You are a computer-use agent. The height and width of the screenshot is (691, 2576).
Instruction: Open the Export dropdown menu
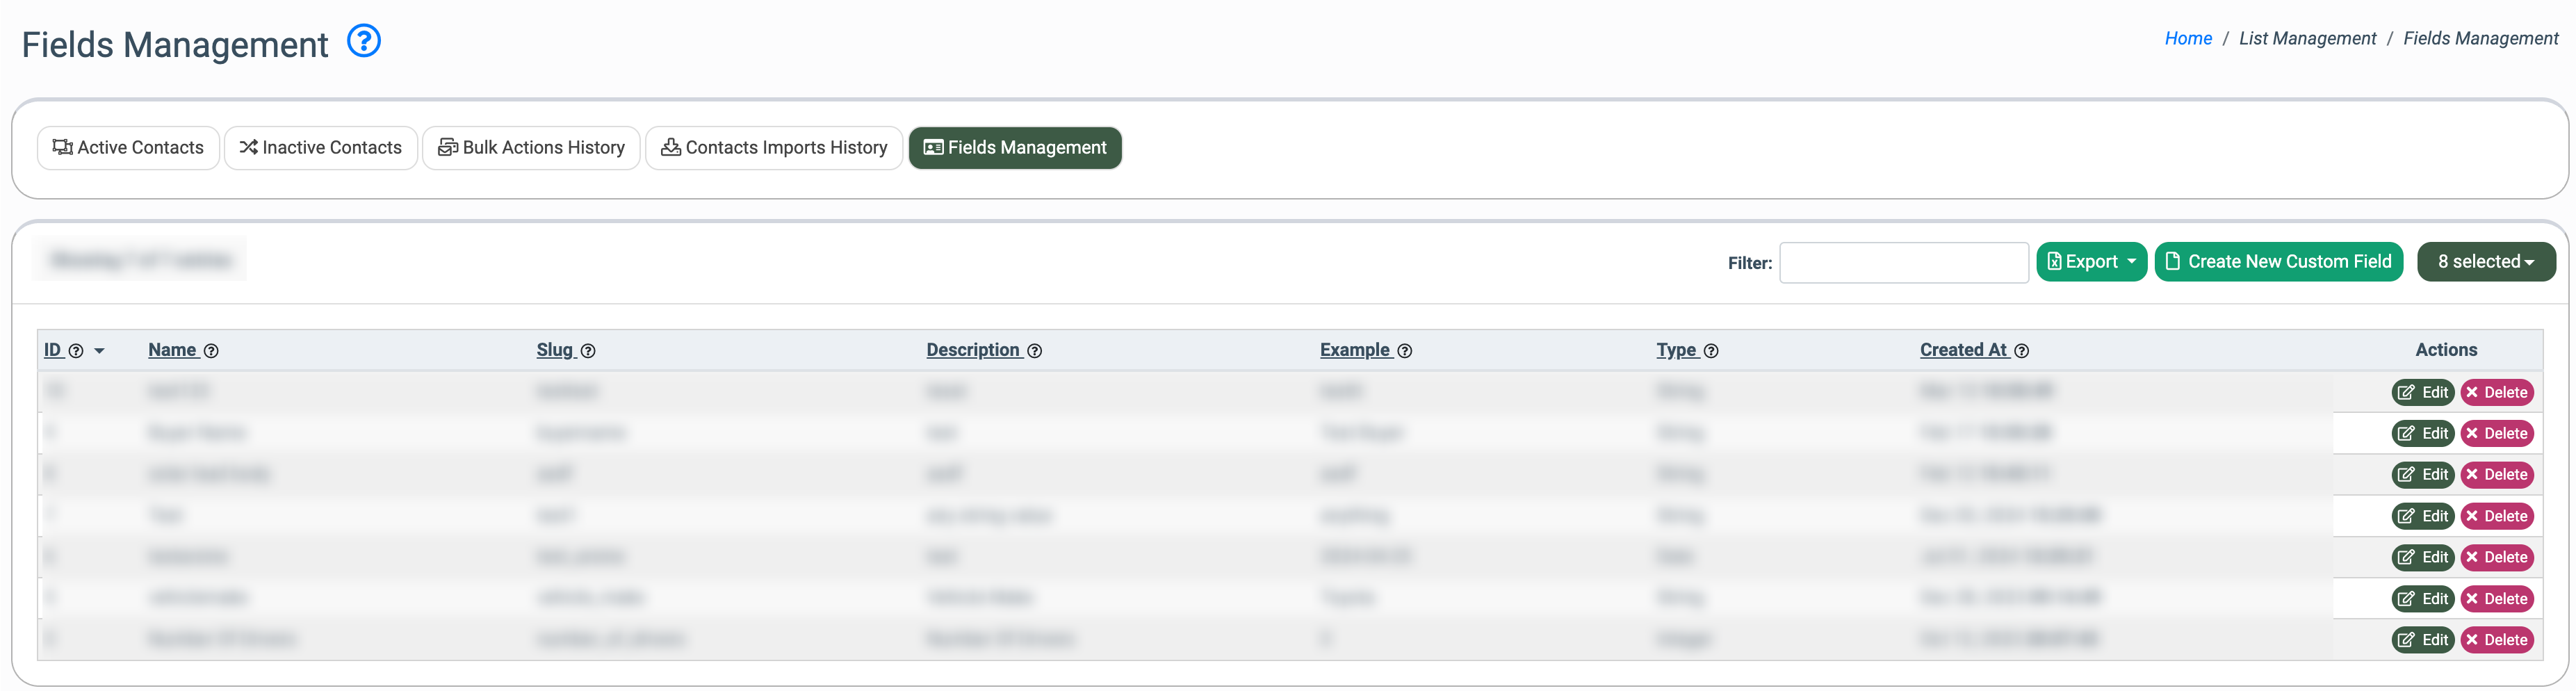point(2091,262)
